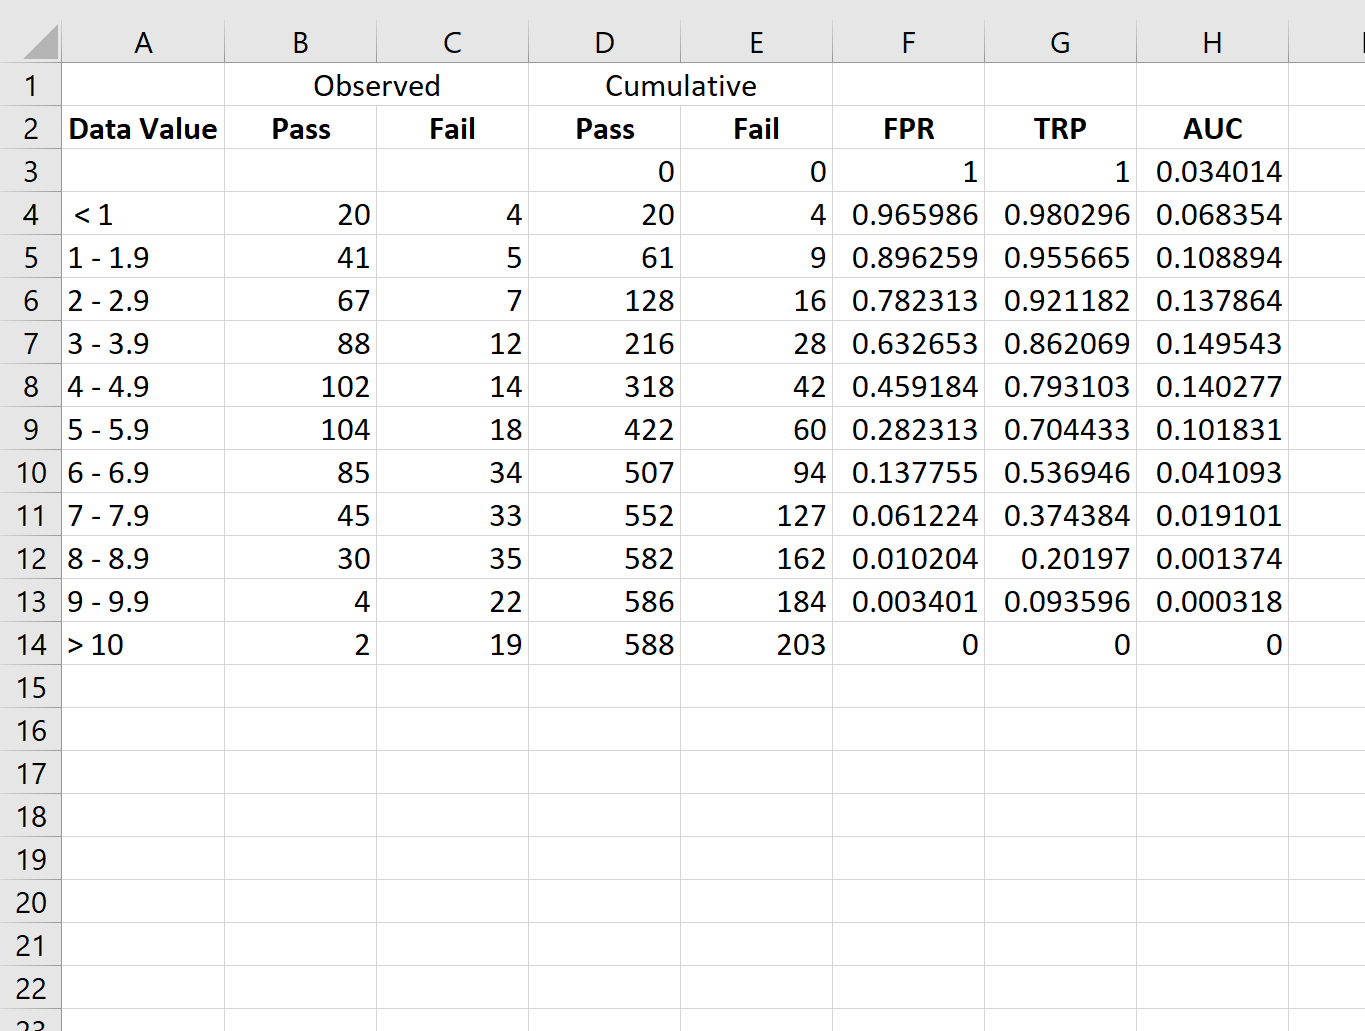
Task: Click observed pass value 104
Action: 300,429
